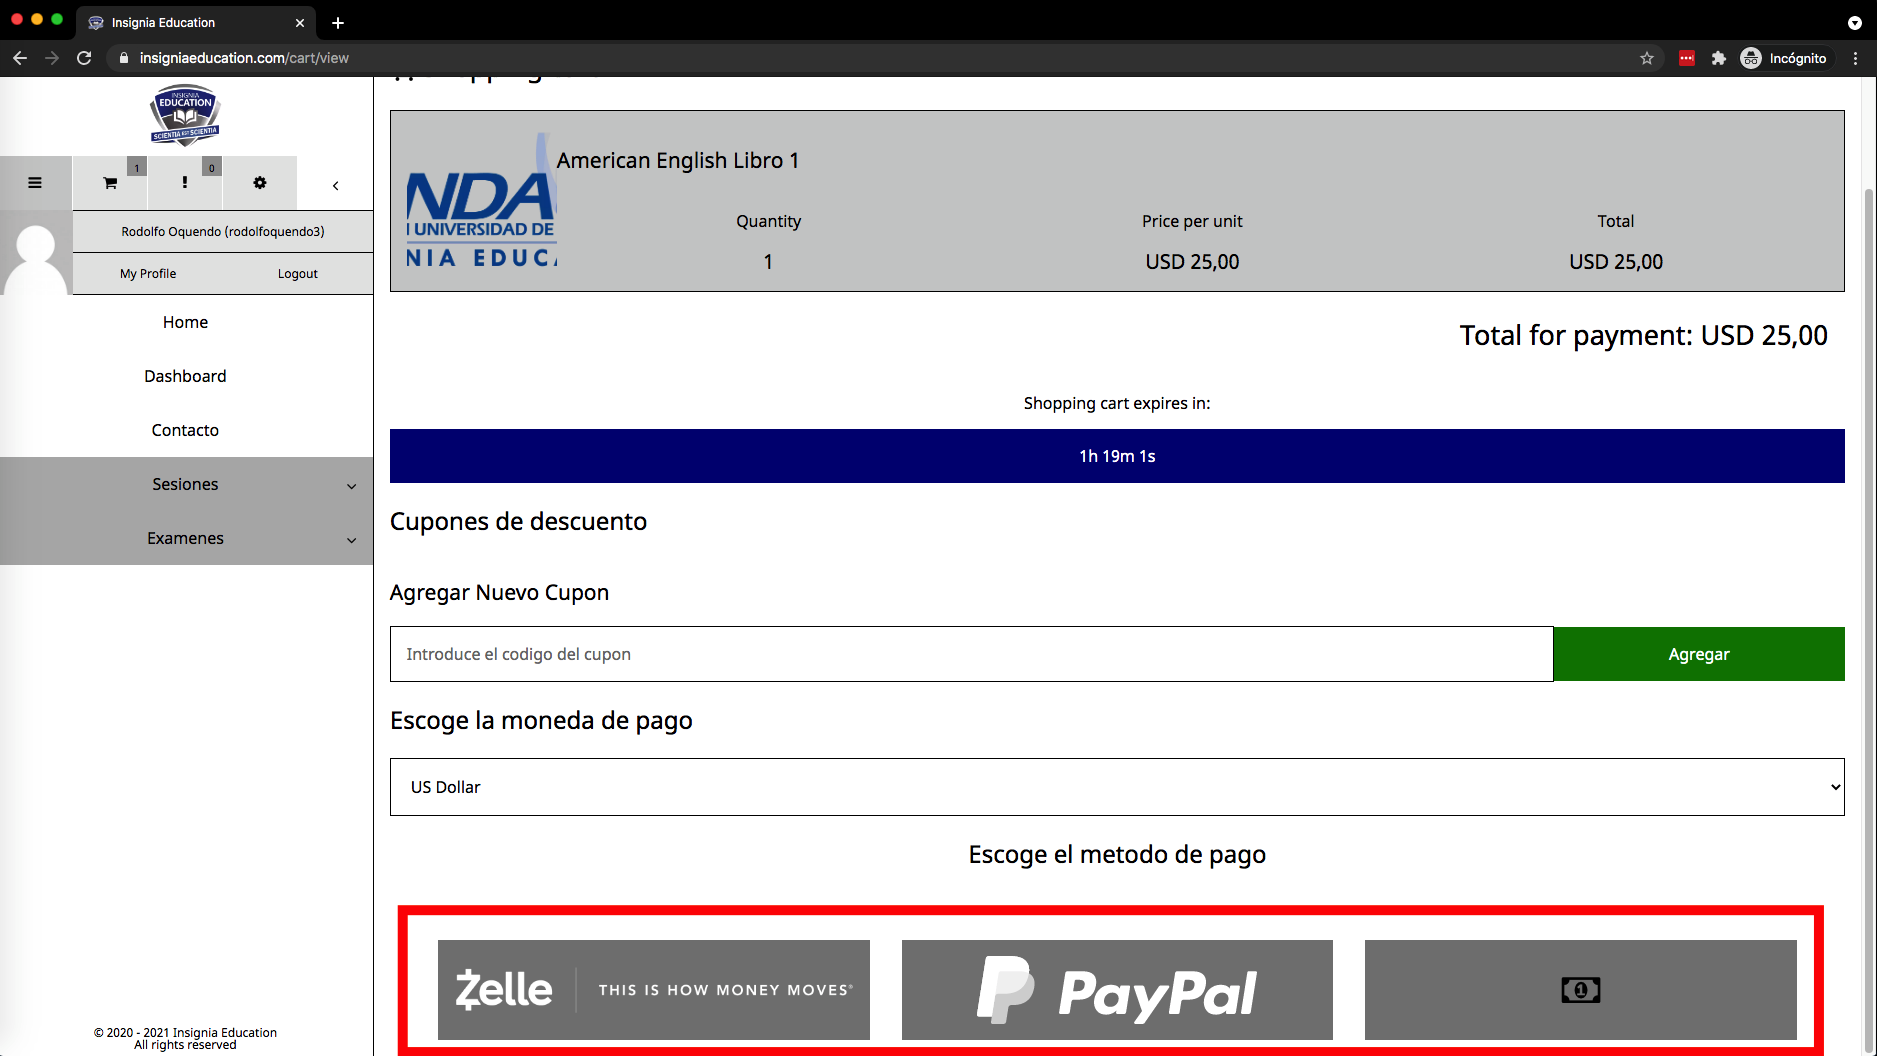Click the coupon code input field
This screenshot has height=1056, width=1877.
[971, 654]
